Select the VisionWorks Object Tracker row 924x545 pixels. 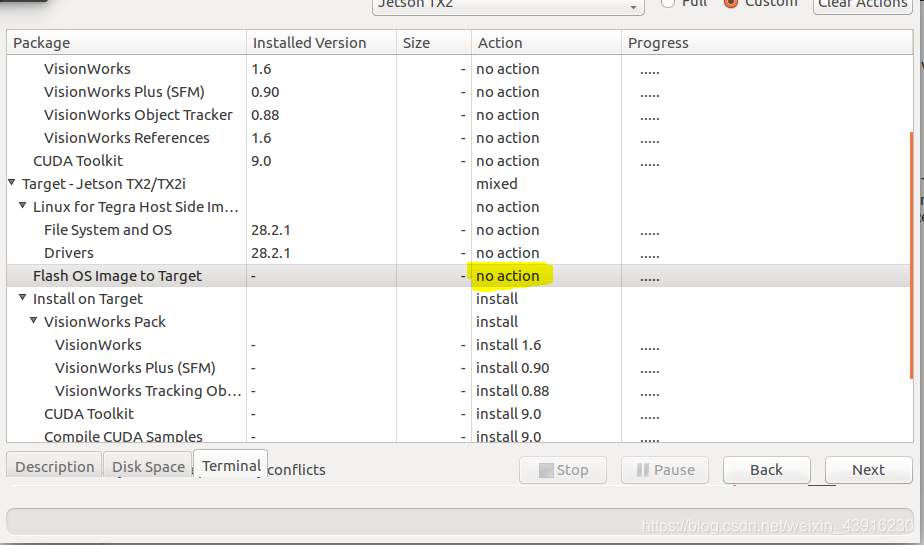[x=460, y=115]
